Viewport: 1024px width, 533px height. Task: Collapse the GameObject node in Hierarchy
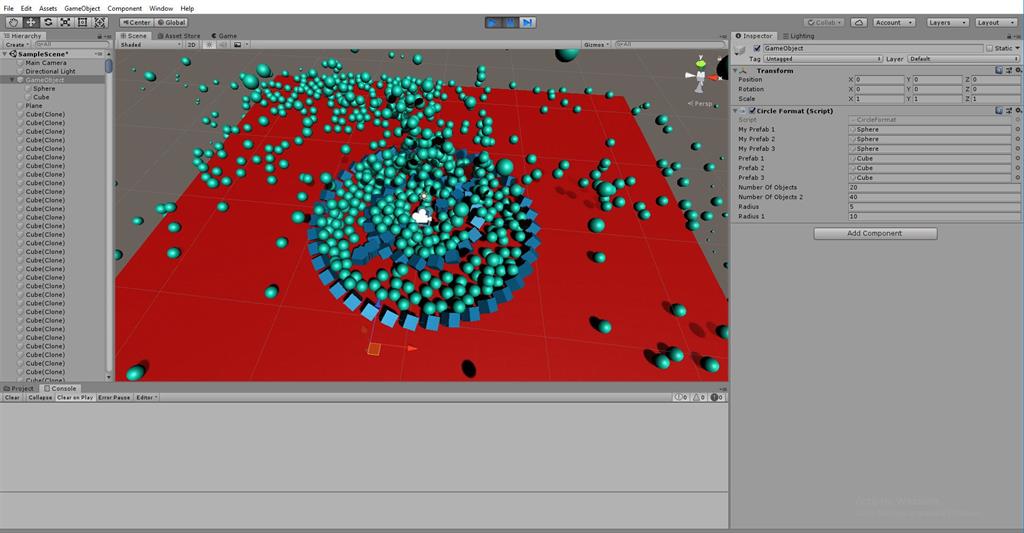pyautogui.click(x=12, y=80)
